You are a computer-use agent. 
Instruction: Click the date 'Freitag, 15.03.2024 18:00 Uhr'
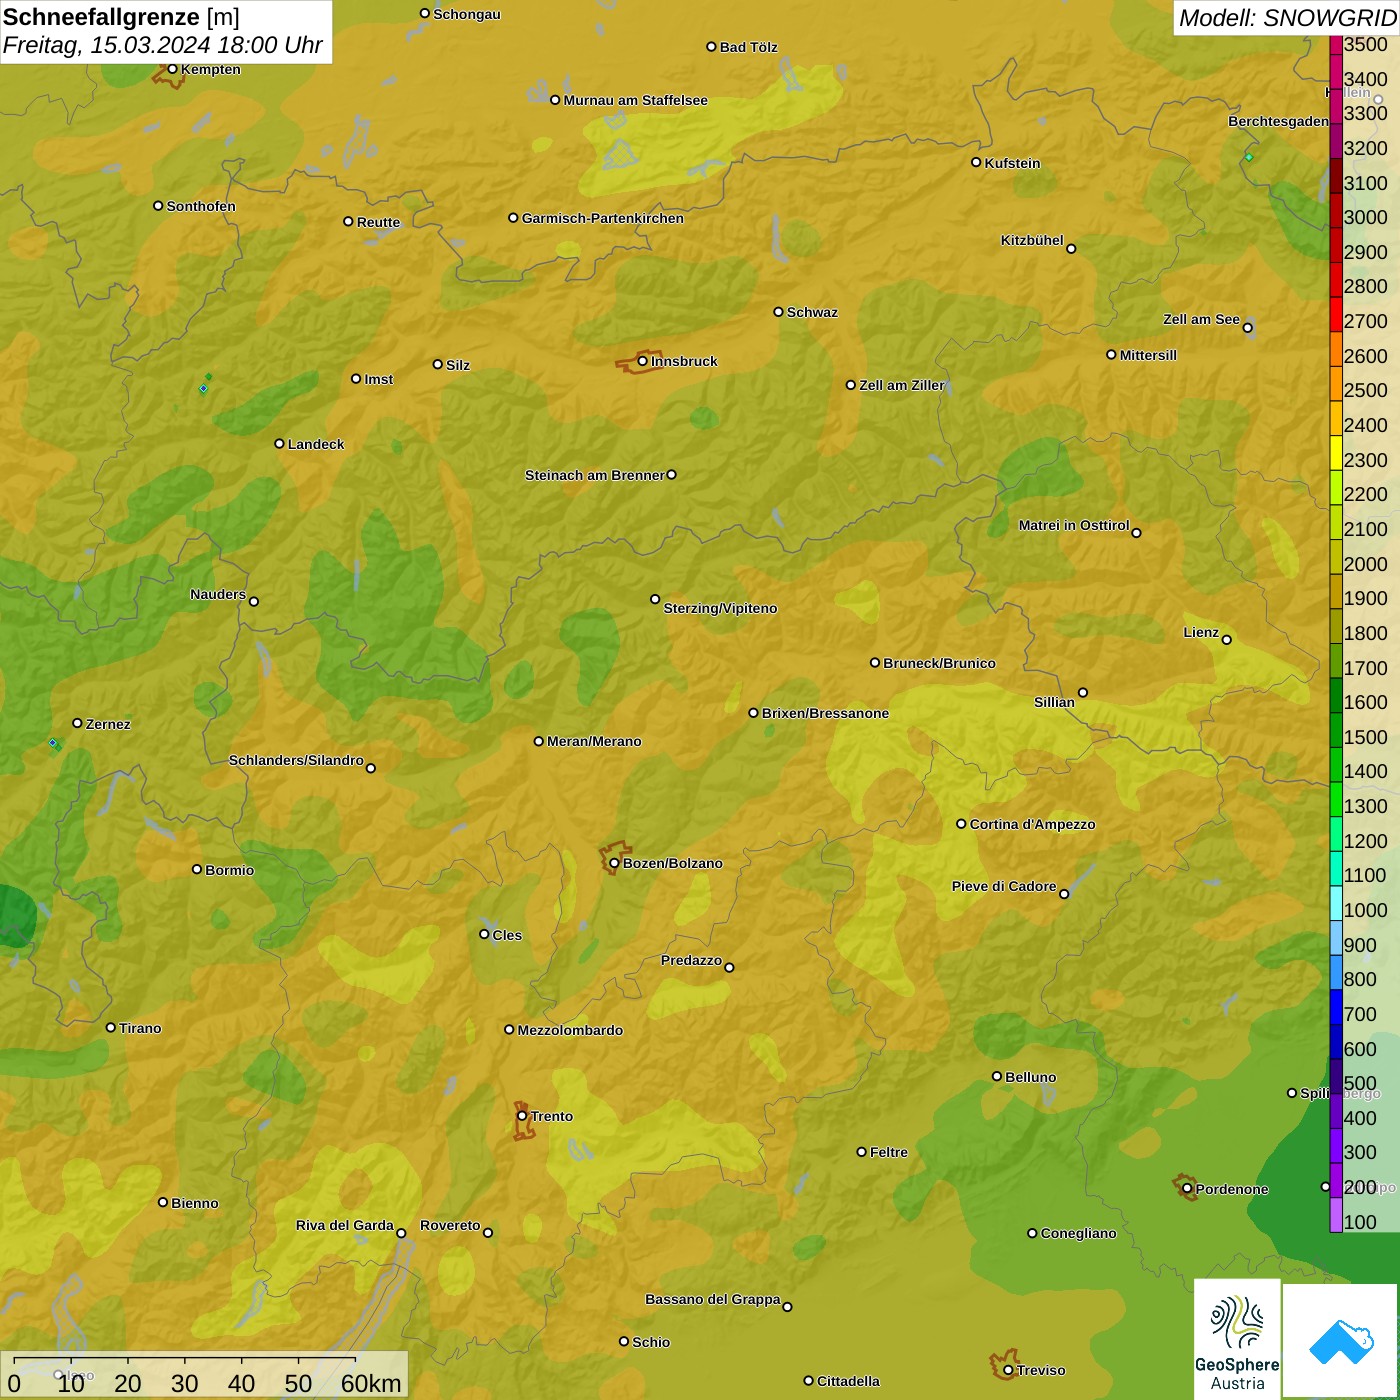pos(162,46)
